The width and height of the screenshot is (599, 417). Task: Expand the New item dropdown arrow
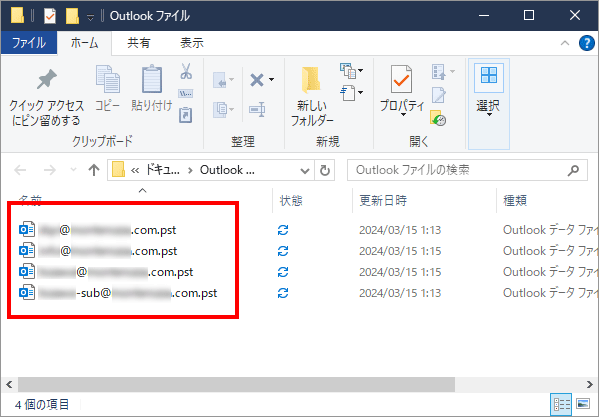point(360,71)
